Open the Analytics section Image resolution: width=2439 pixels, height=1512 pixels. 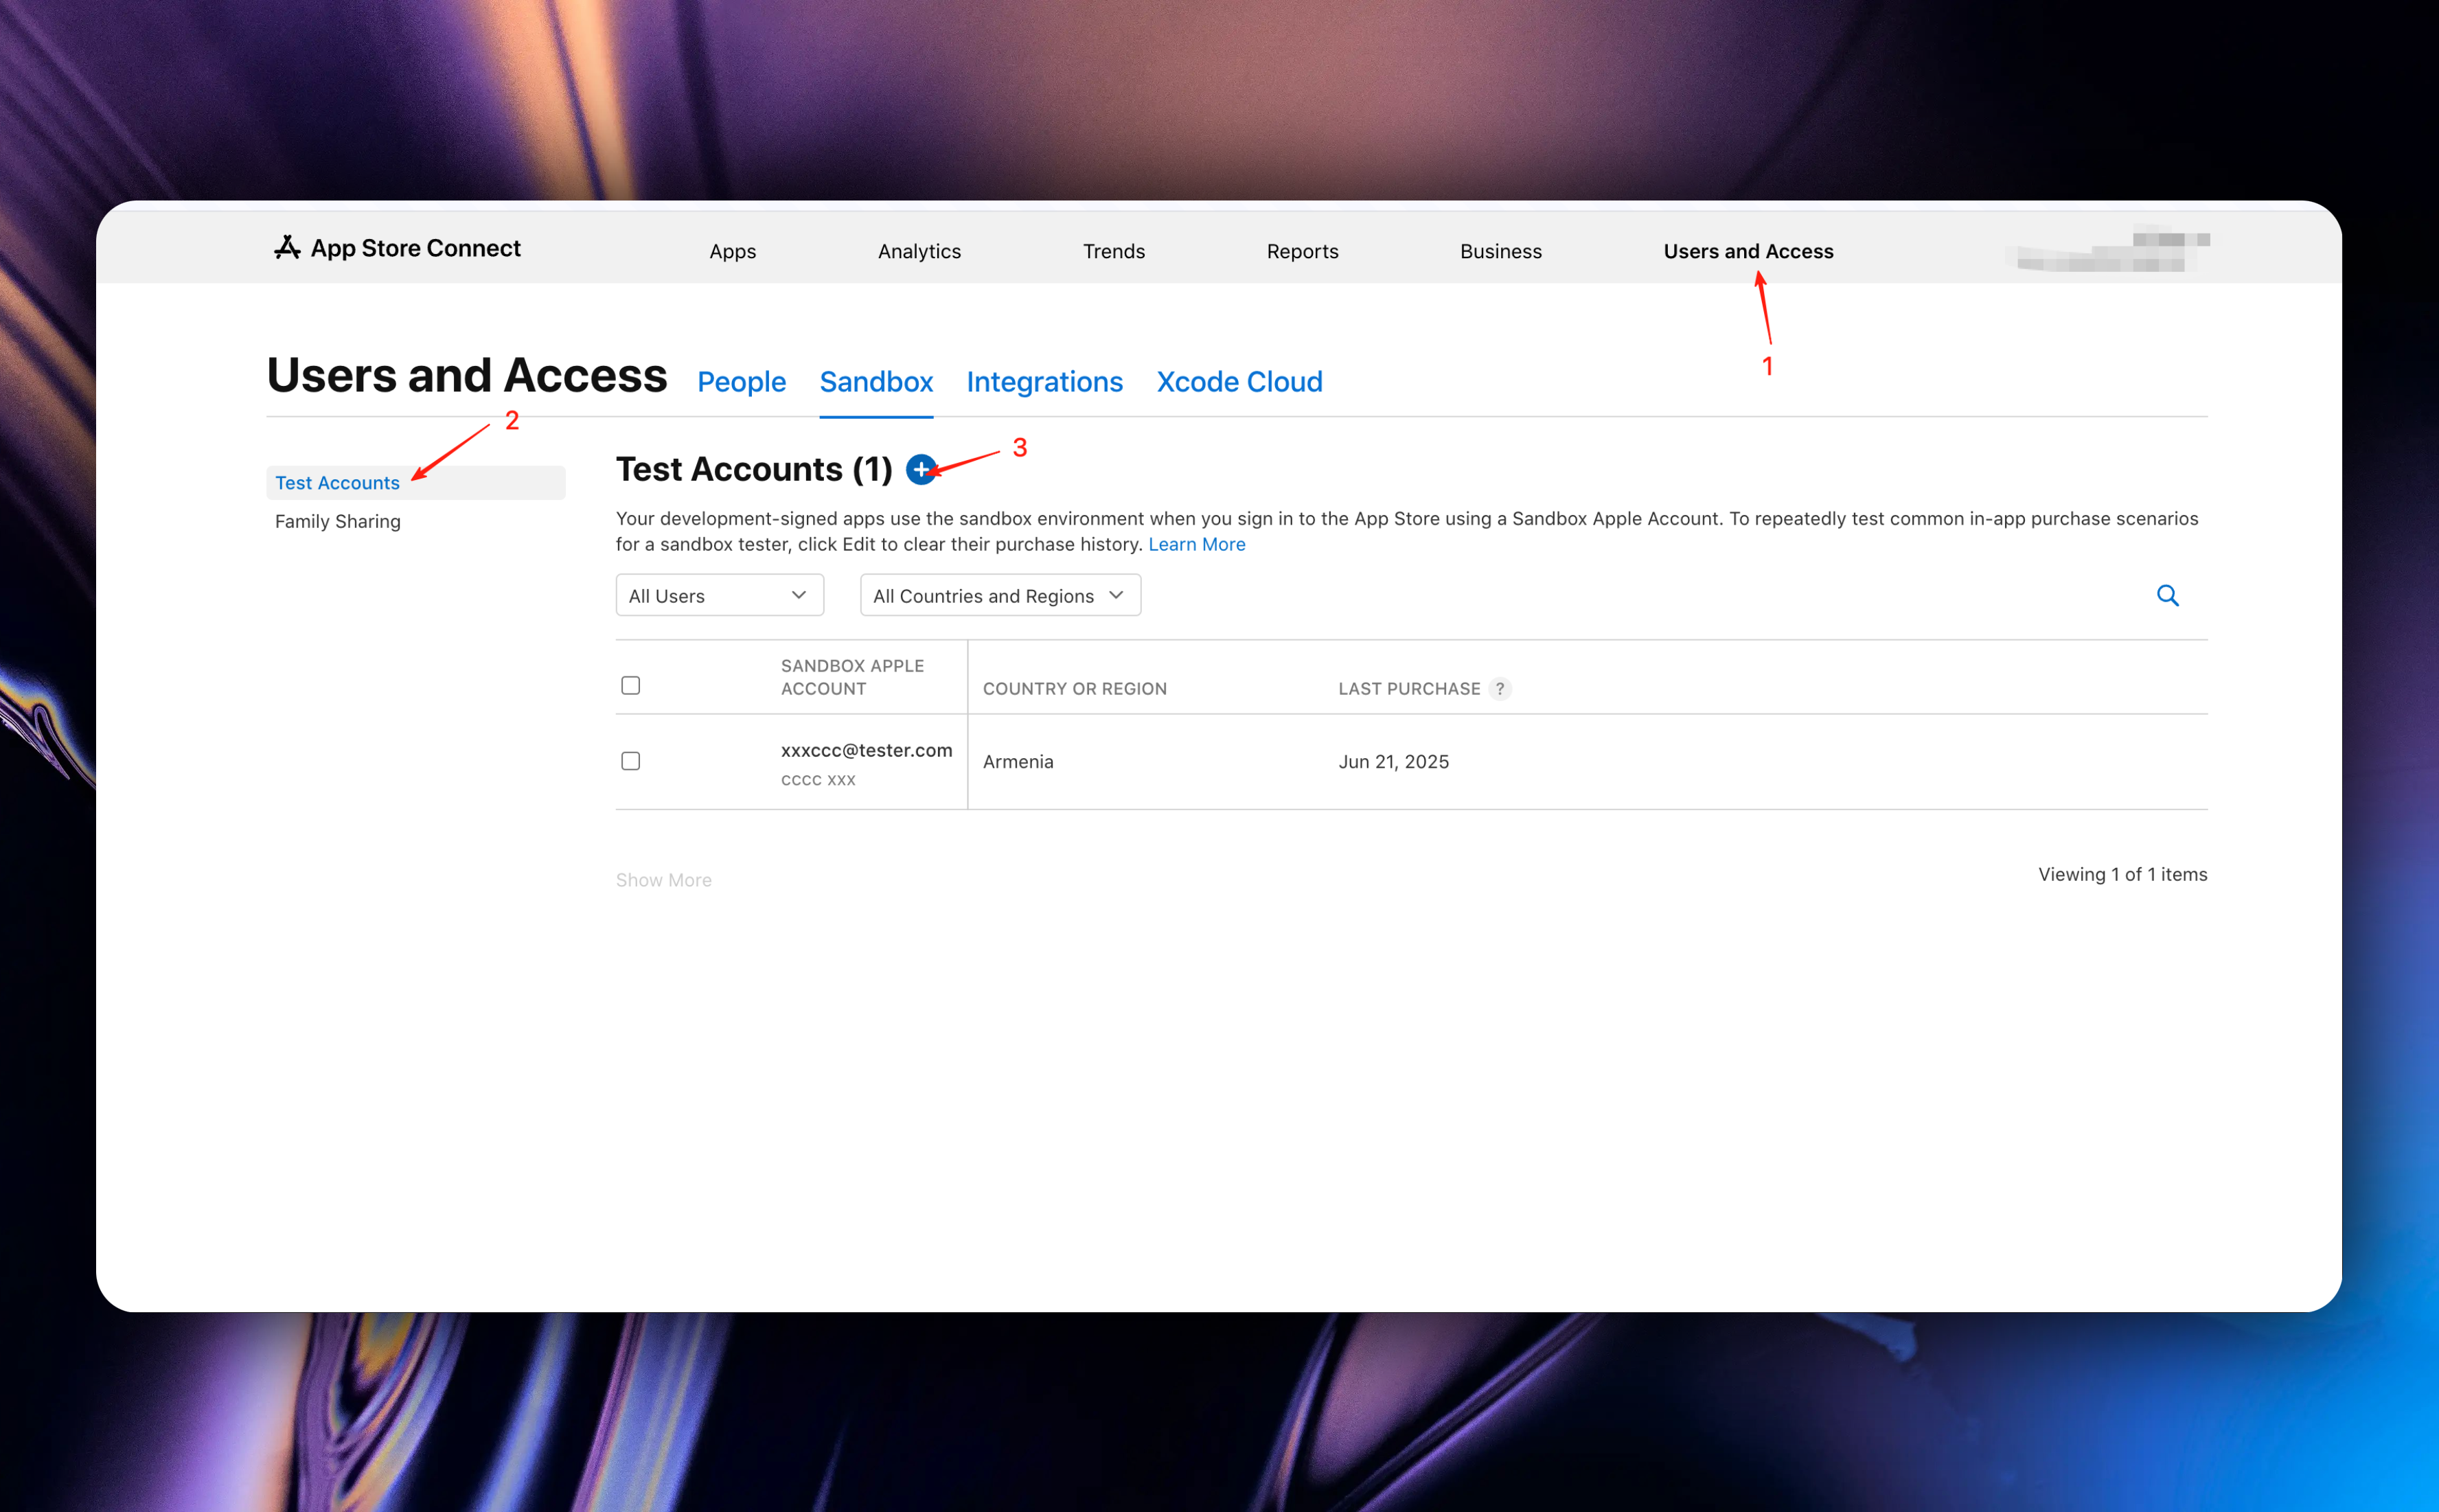(x=919, y=251)
